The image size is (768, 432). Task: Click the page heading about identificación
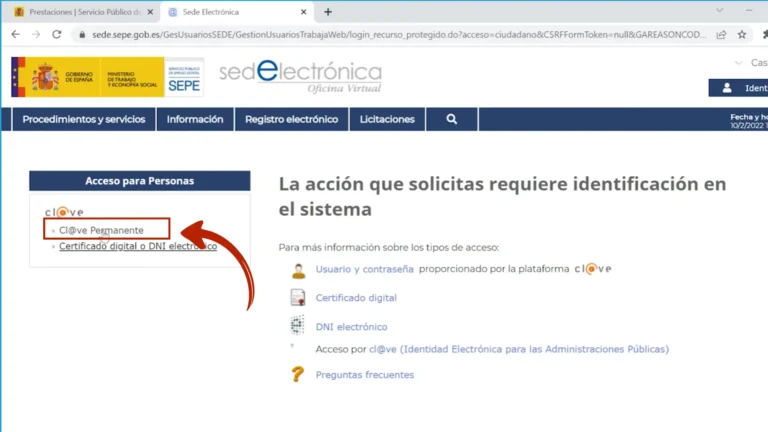tap(503, 196)
